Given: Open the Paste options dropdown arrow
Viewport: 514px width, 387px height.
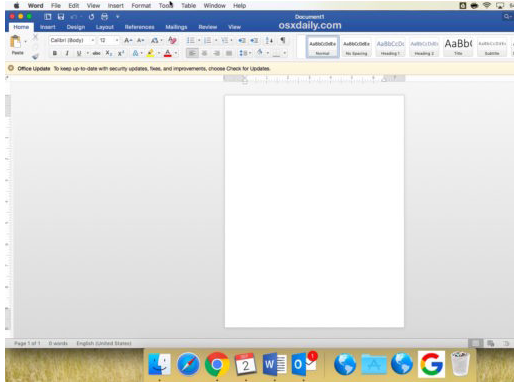Looking at the screenshot, I should pyautogui.click(x=25, y=42).
